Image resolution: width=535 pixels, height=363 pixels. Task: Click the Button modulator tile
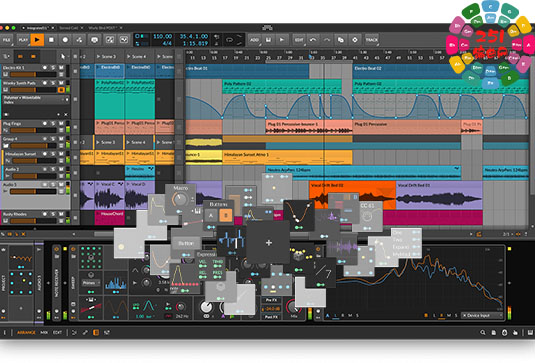click(x=186, y=243)
